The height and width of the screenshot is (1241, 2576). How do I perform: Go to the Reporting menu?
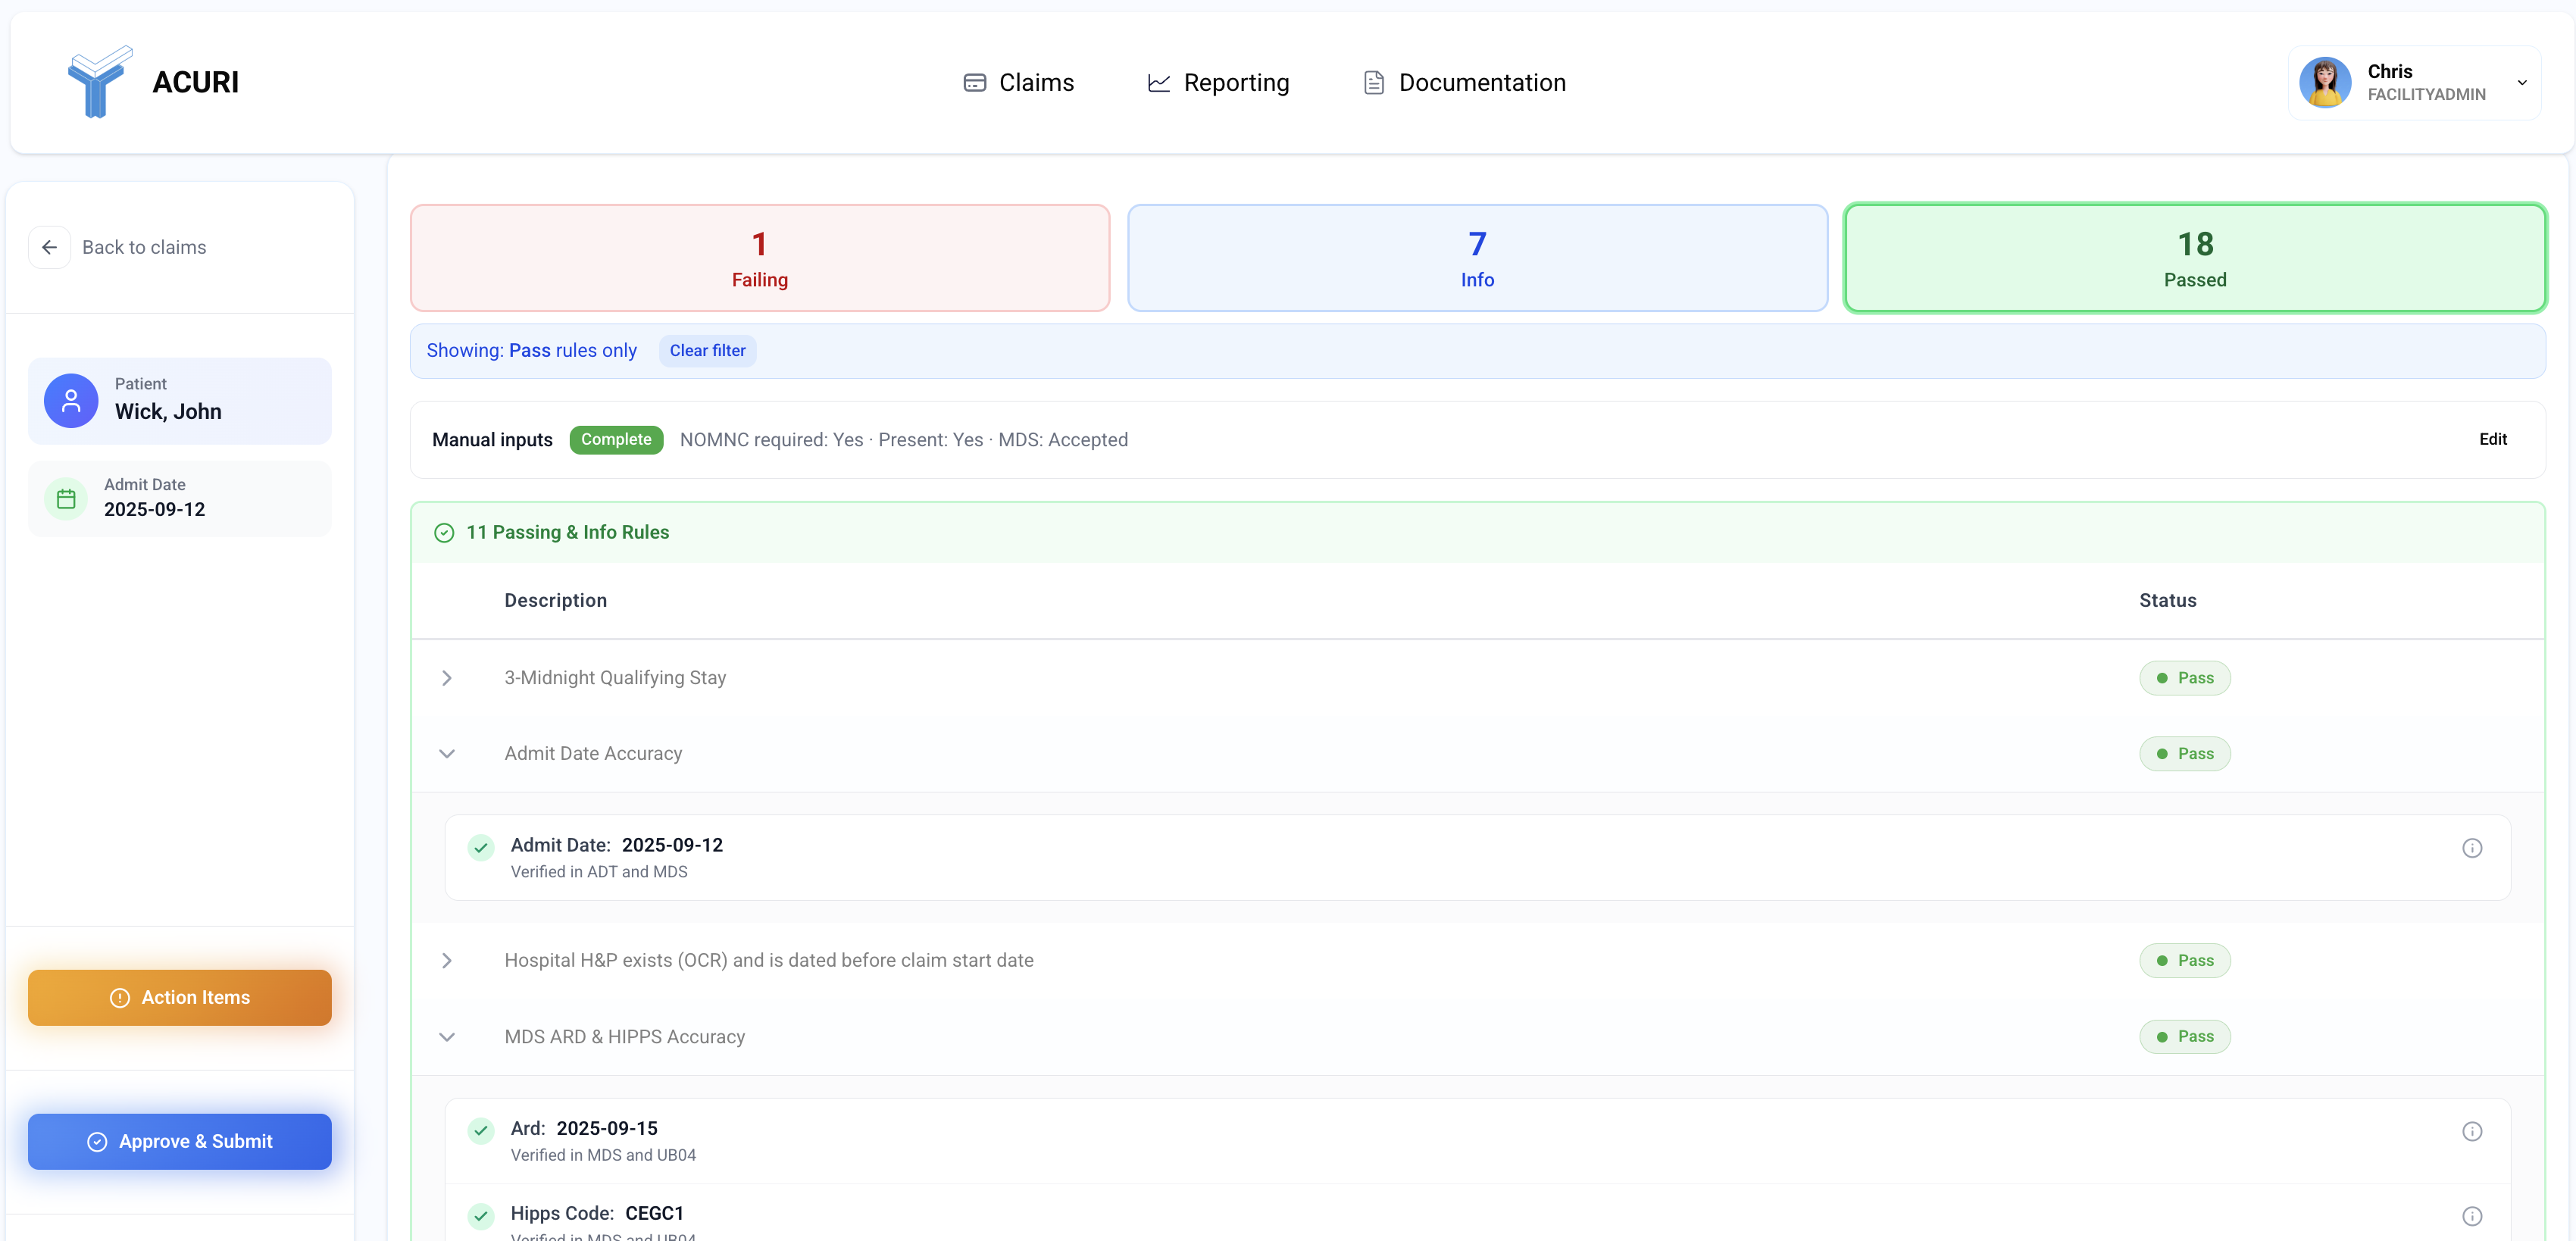1218,82
